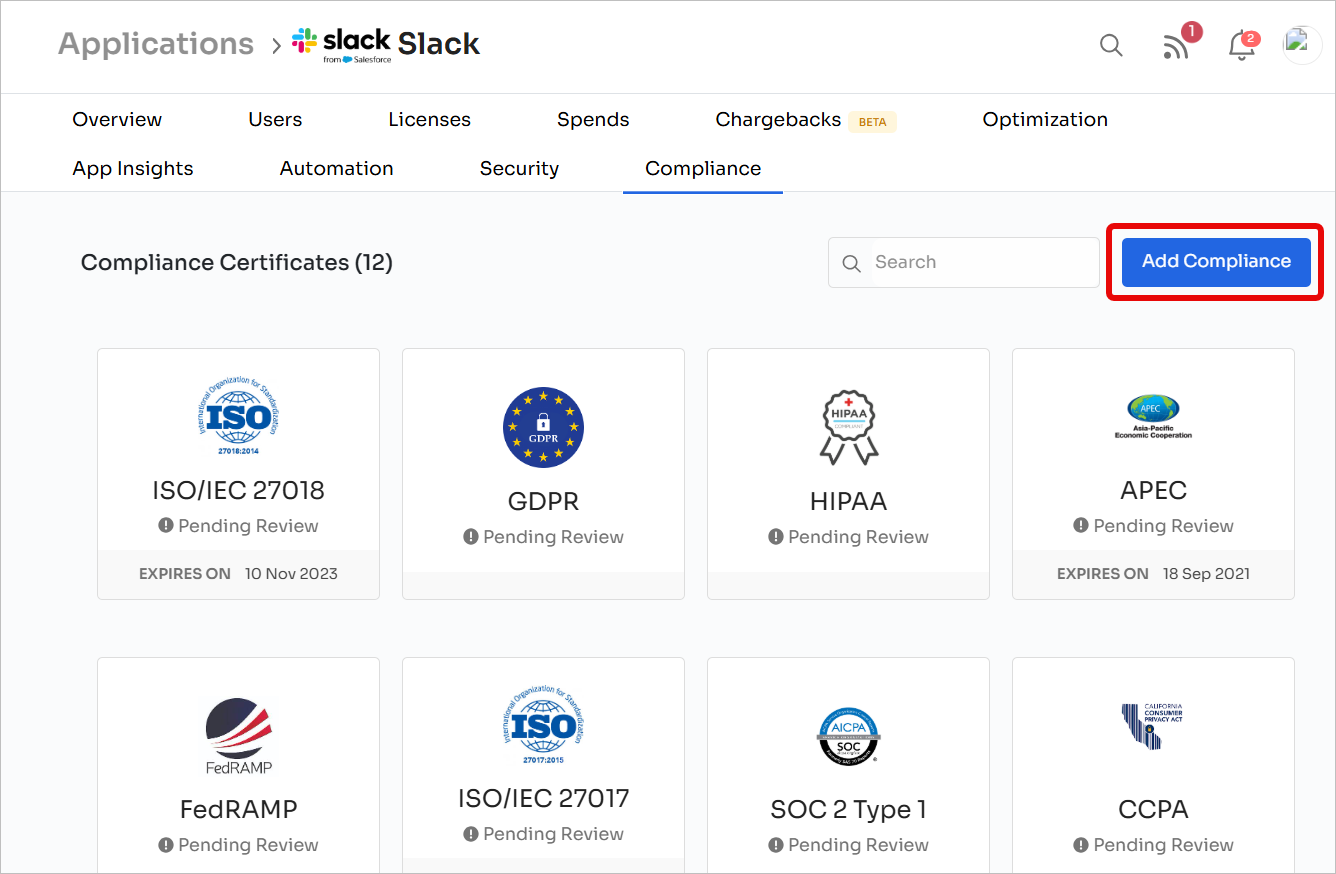Click the Add Compliance button

(x=1216, y=262)
